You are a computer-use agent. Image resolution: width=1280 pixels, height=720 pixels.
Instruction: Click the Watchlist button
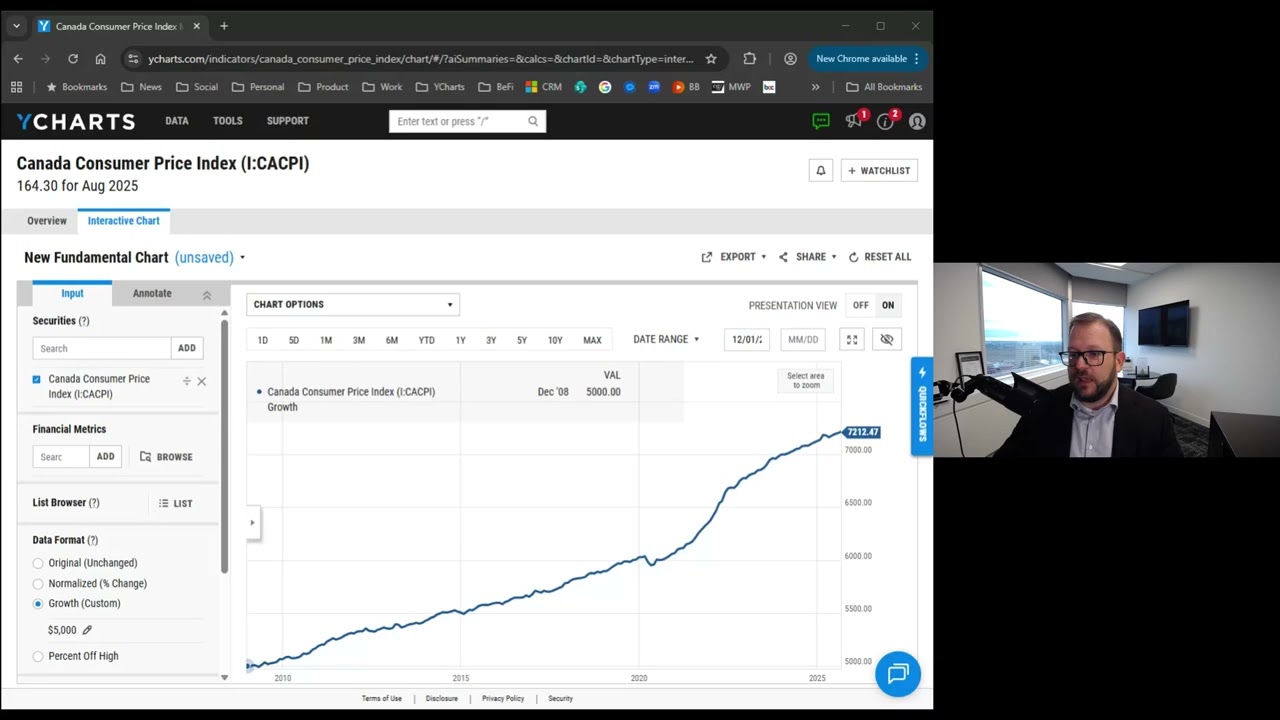click(879, 171)
